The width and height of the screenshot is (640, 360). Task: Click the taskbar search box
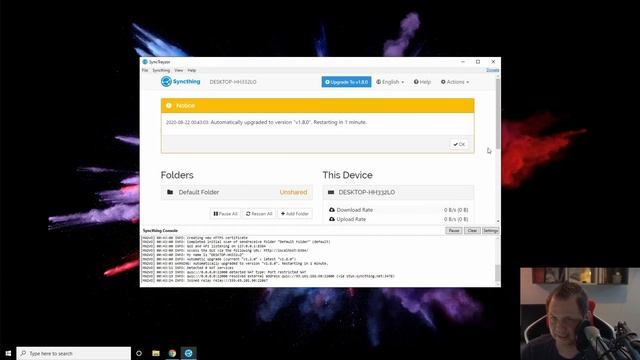tap(74, 353)
